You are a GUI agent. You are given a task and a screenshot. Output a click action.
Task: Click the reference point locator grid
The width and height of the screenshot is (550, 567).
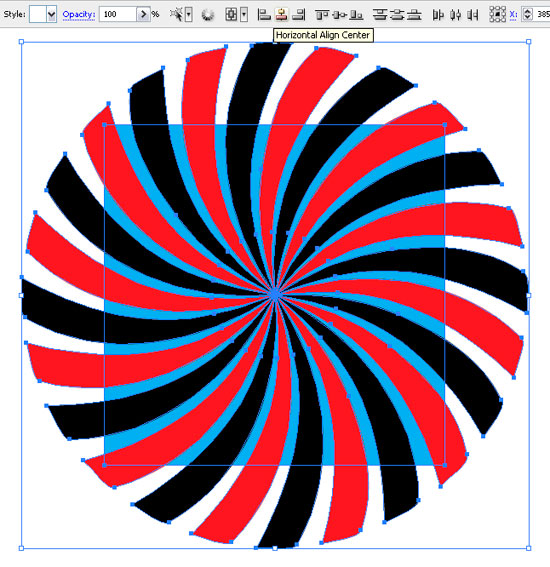[498, 14]
